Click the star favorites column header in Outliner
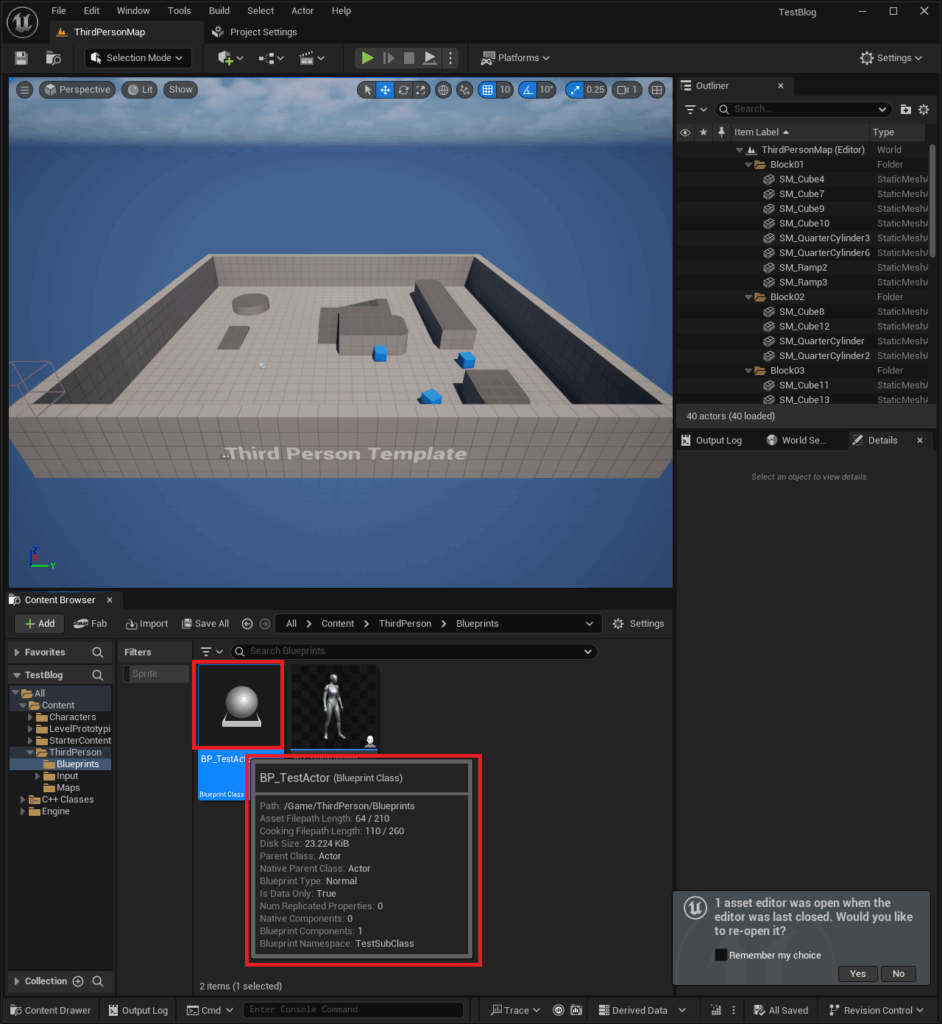This screenshot has height=1024, width=942. tap(704, 133)
